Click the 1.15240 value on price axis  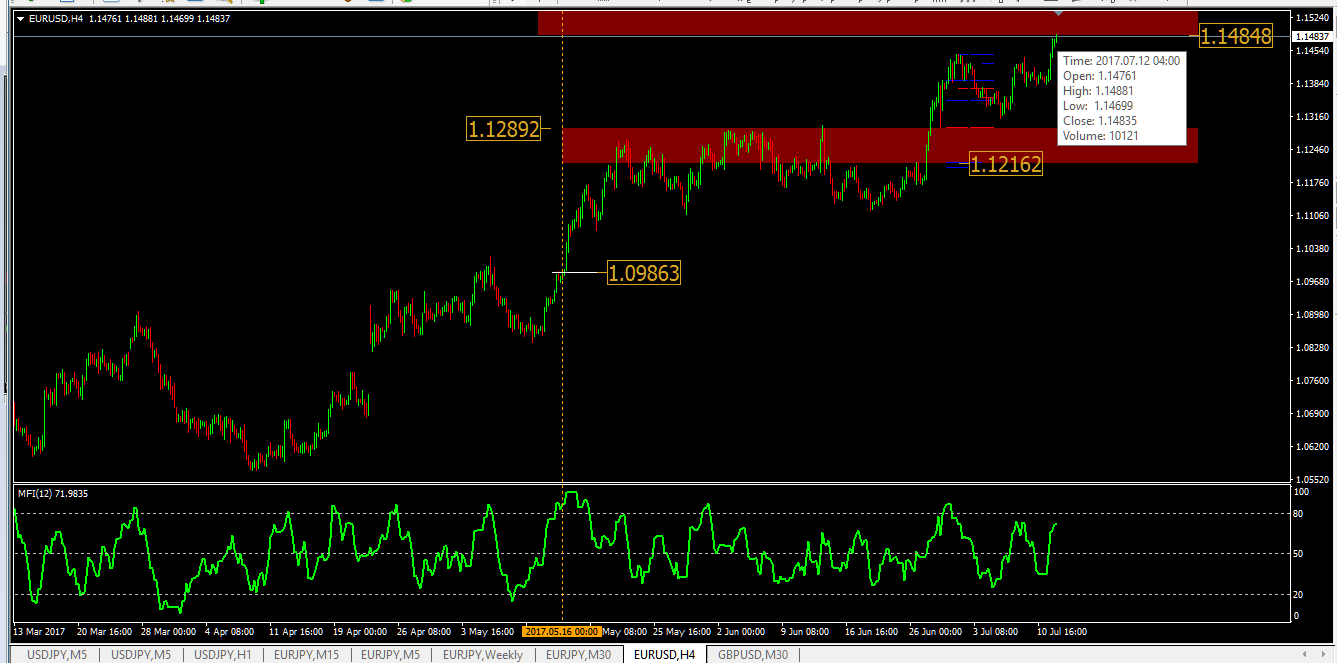point(1311,18)
